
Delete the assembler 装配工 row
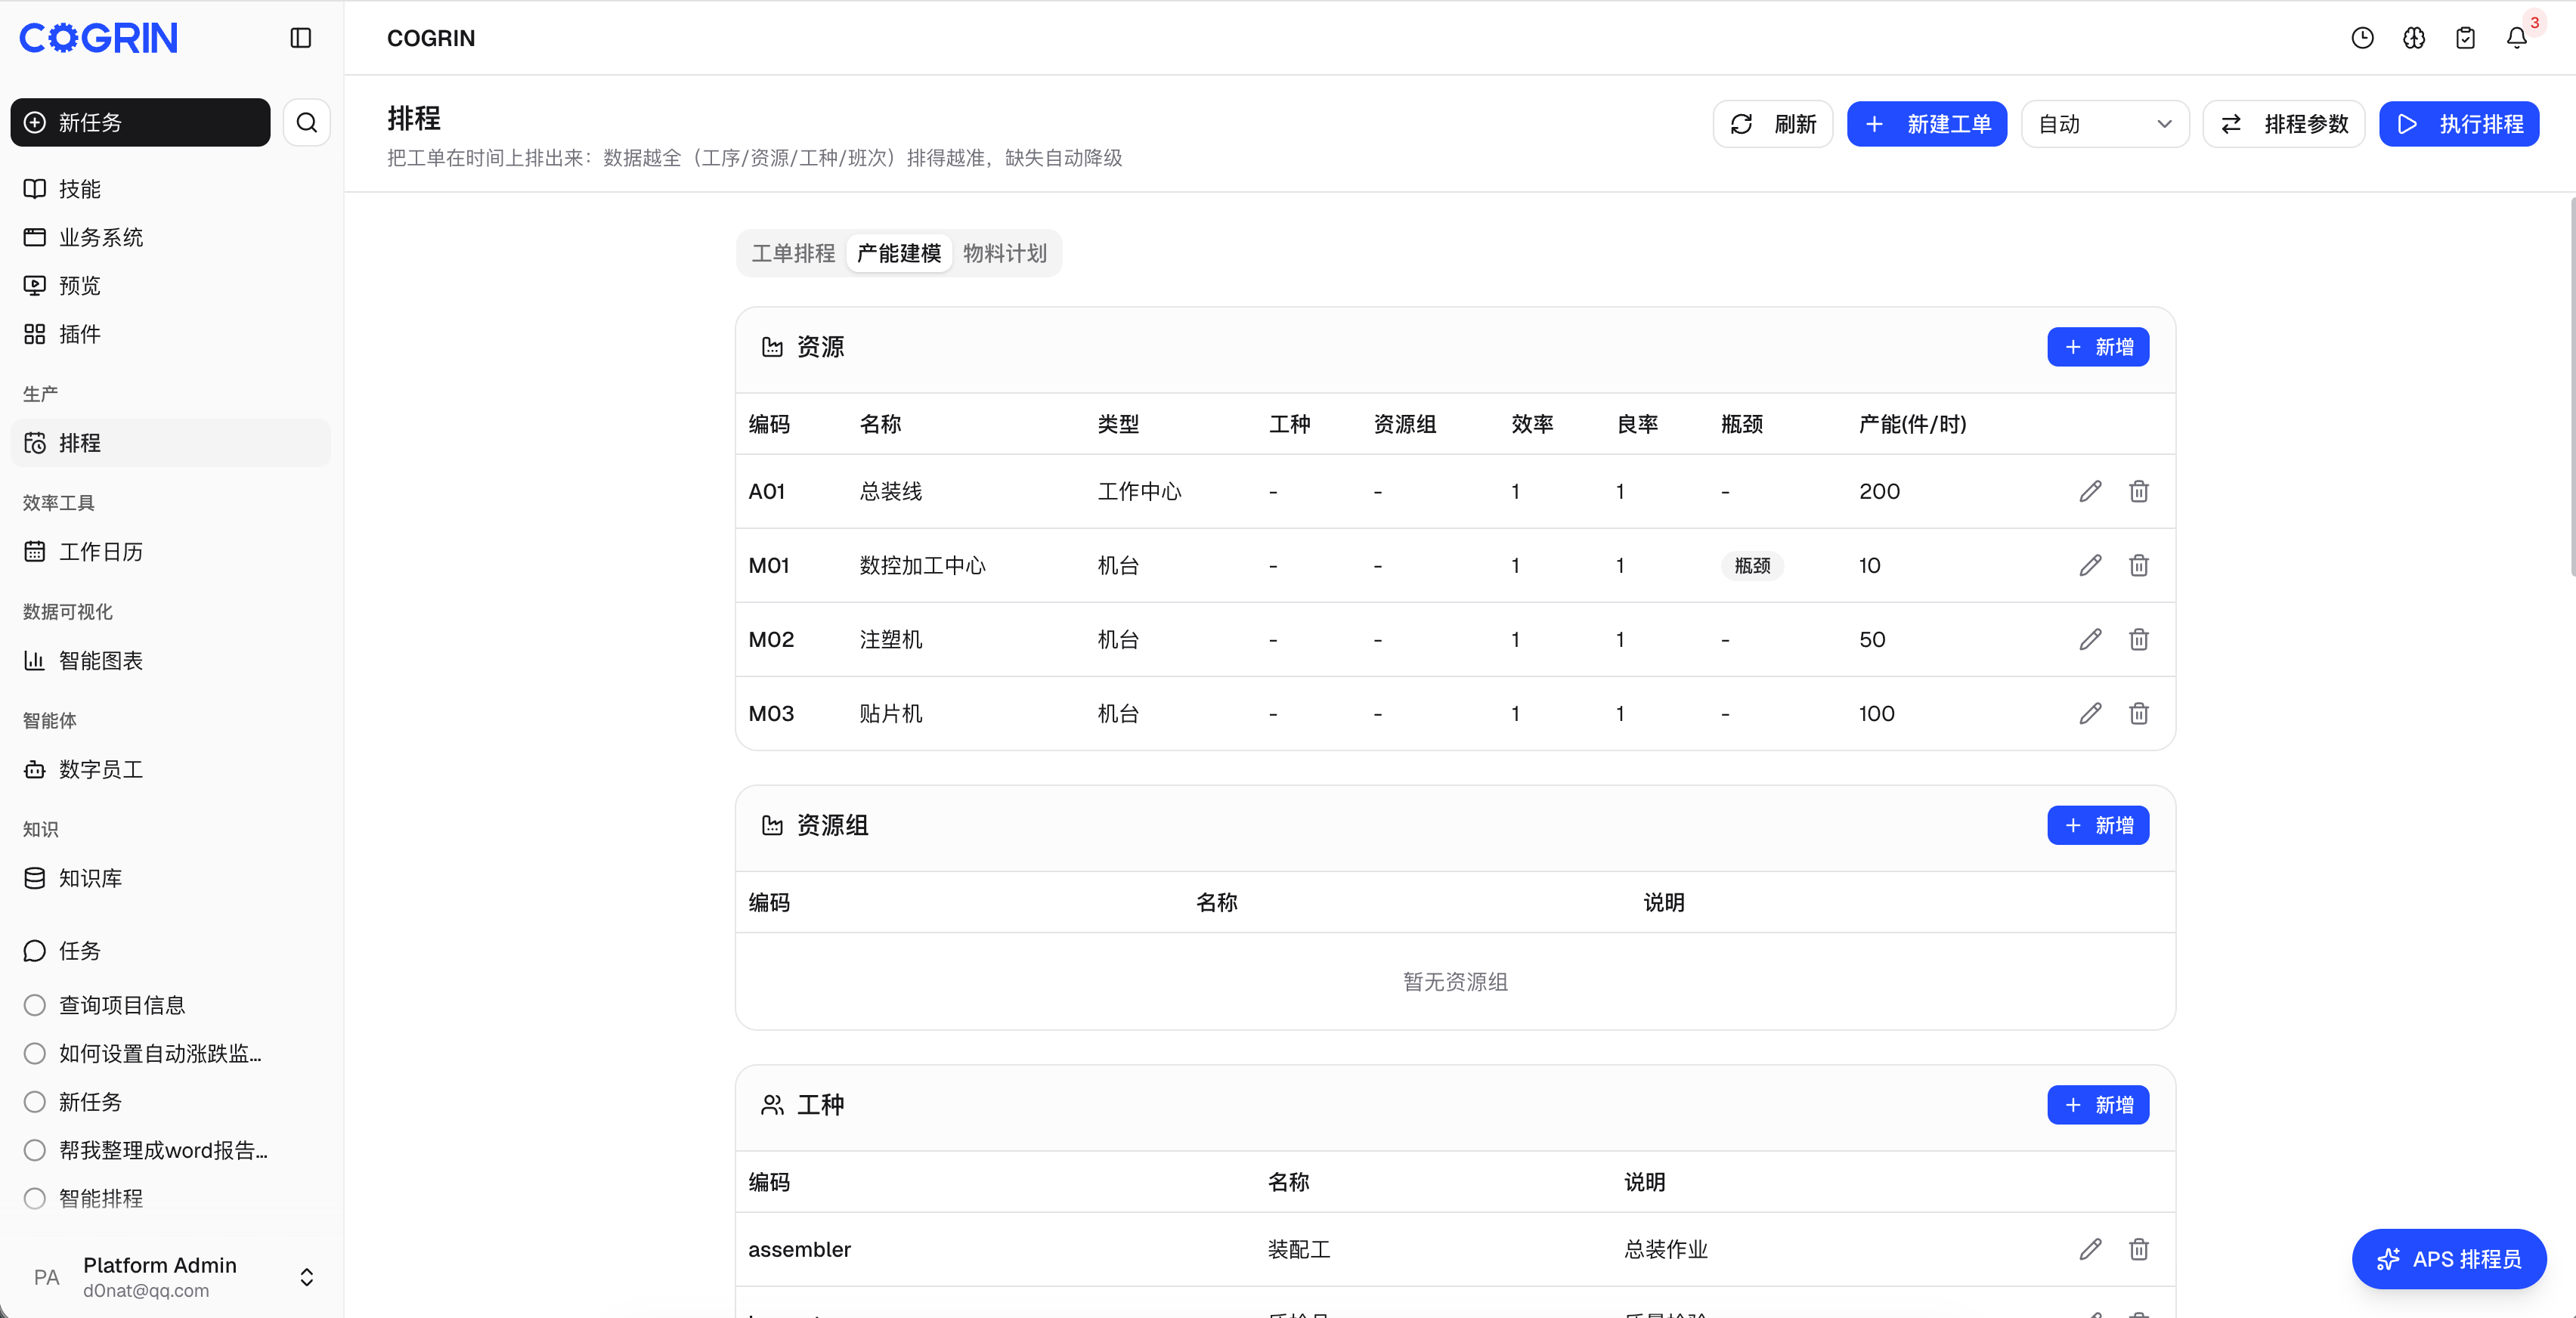click(2139, 1249)
